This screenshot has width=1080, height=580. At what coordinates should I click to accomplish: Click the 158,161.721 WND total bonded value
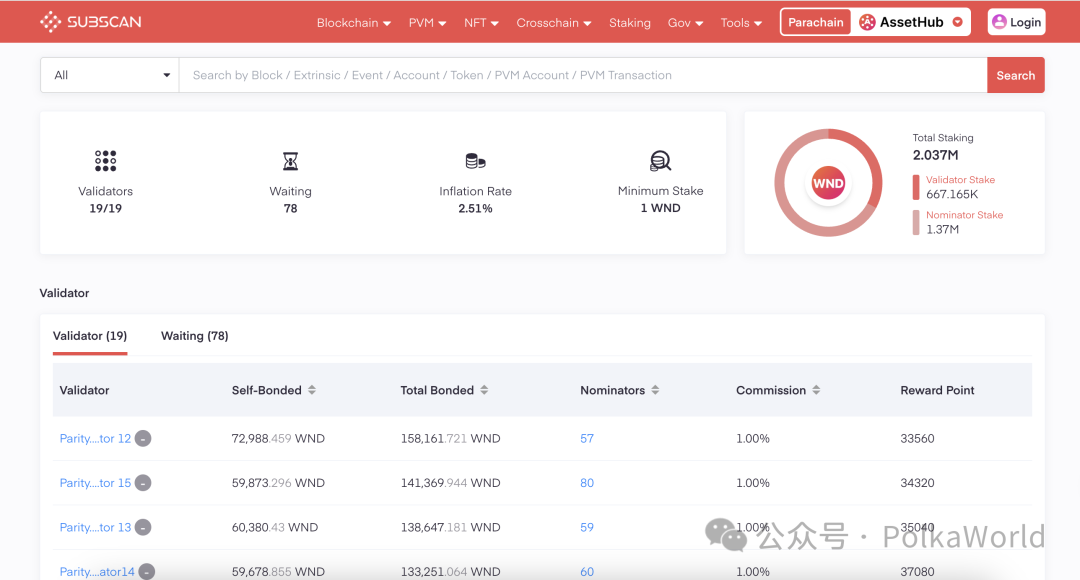pyautogui.click(x=450, y=438)
